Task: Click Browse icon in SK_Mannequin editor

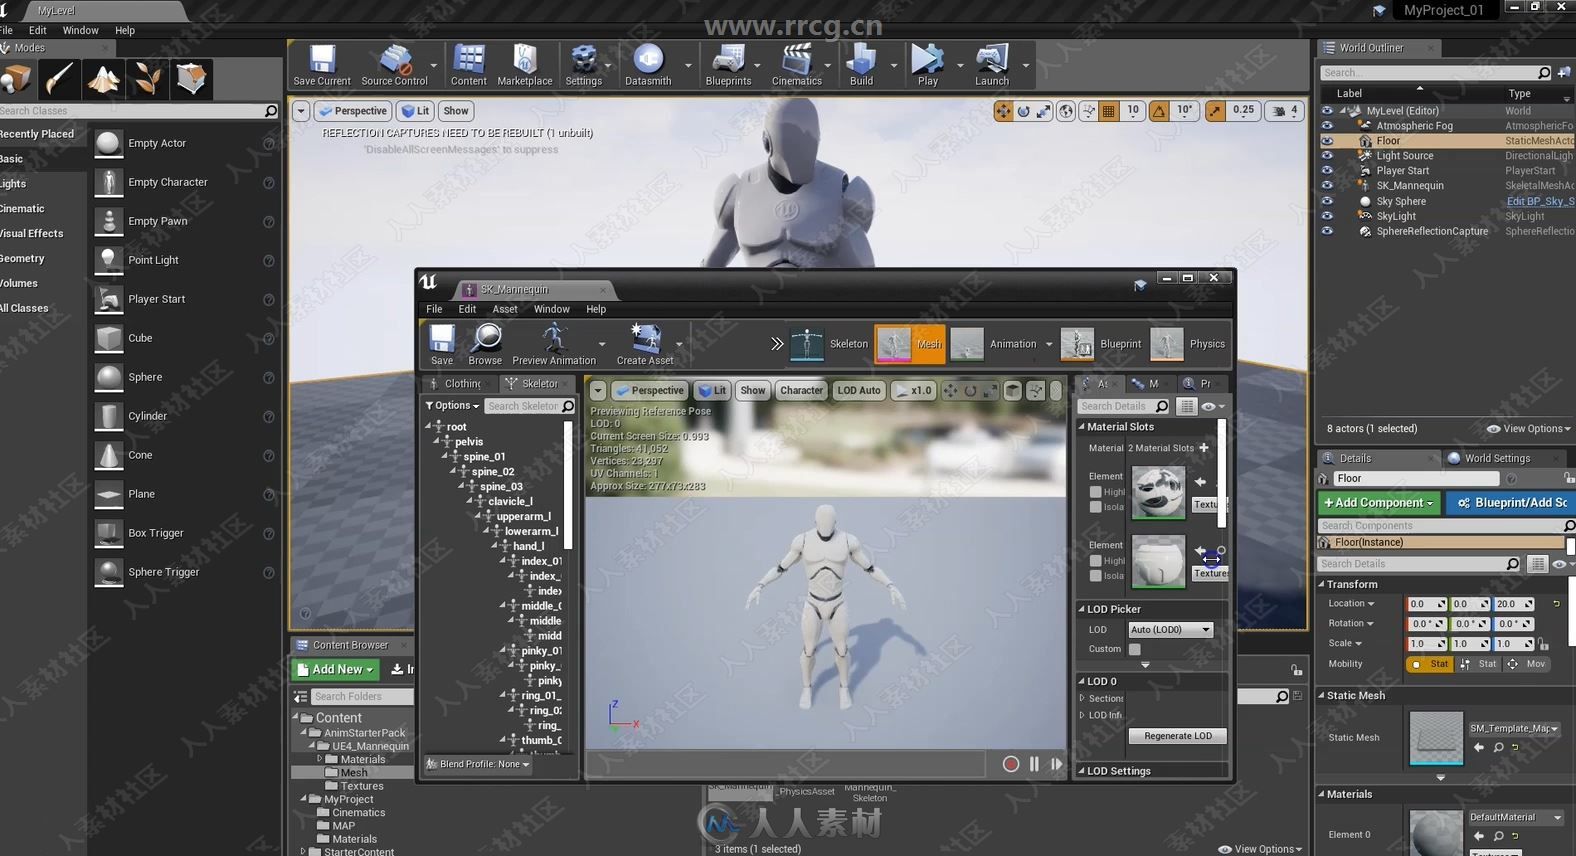Action: [x=485, y=344]
